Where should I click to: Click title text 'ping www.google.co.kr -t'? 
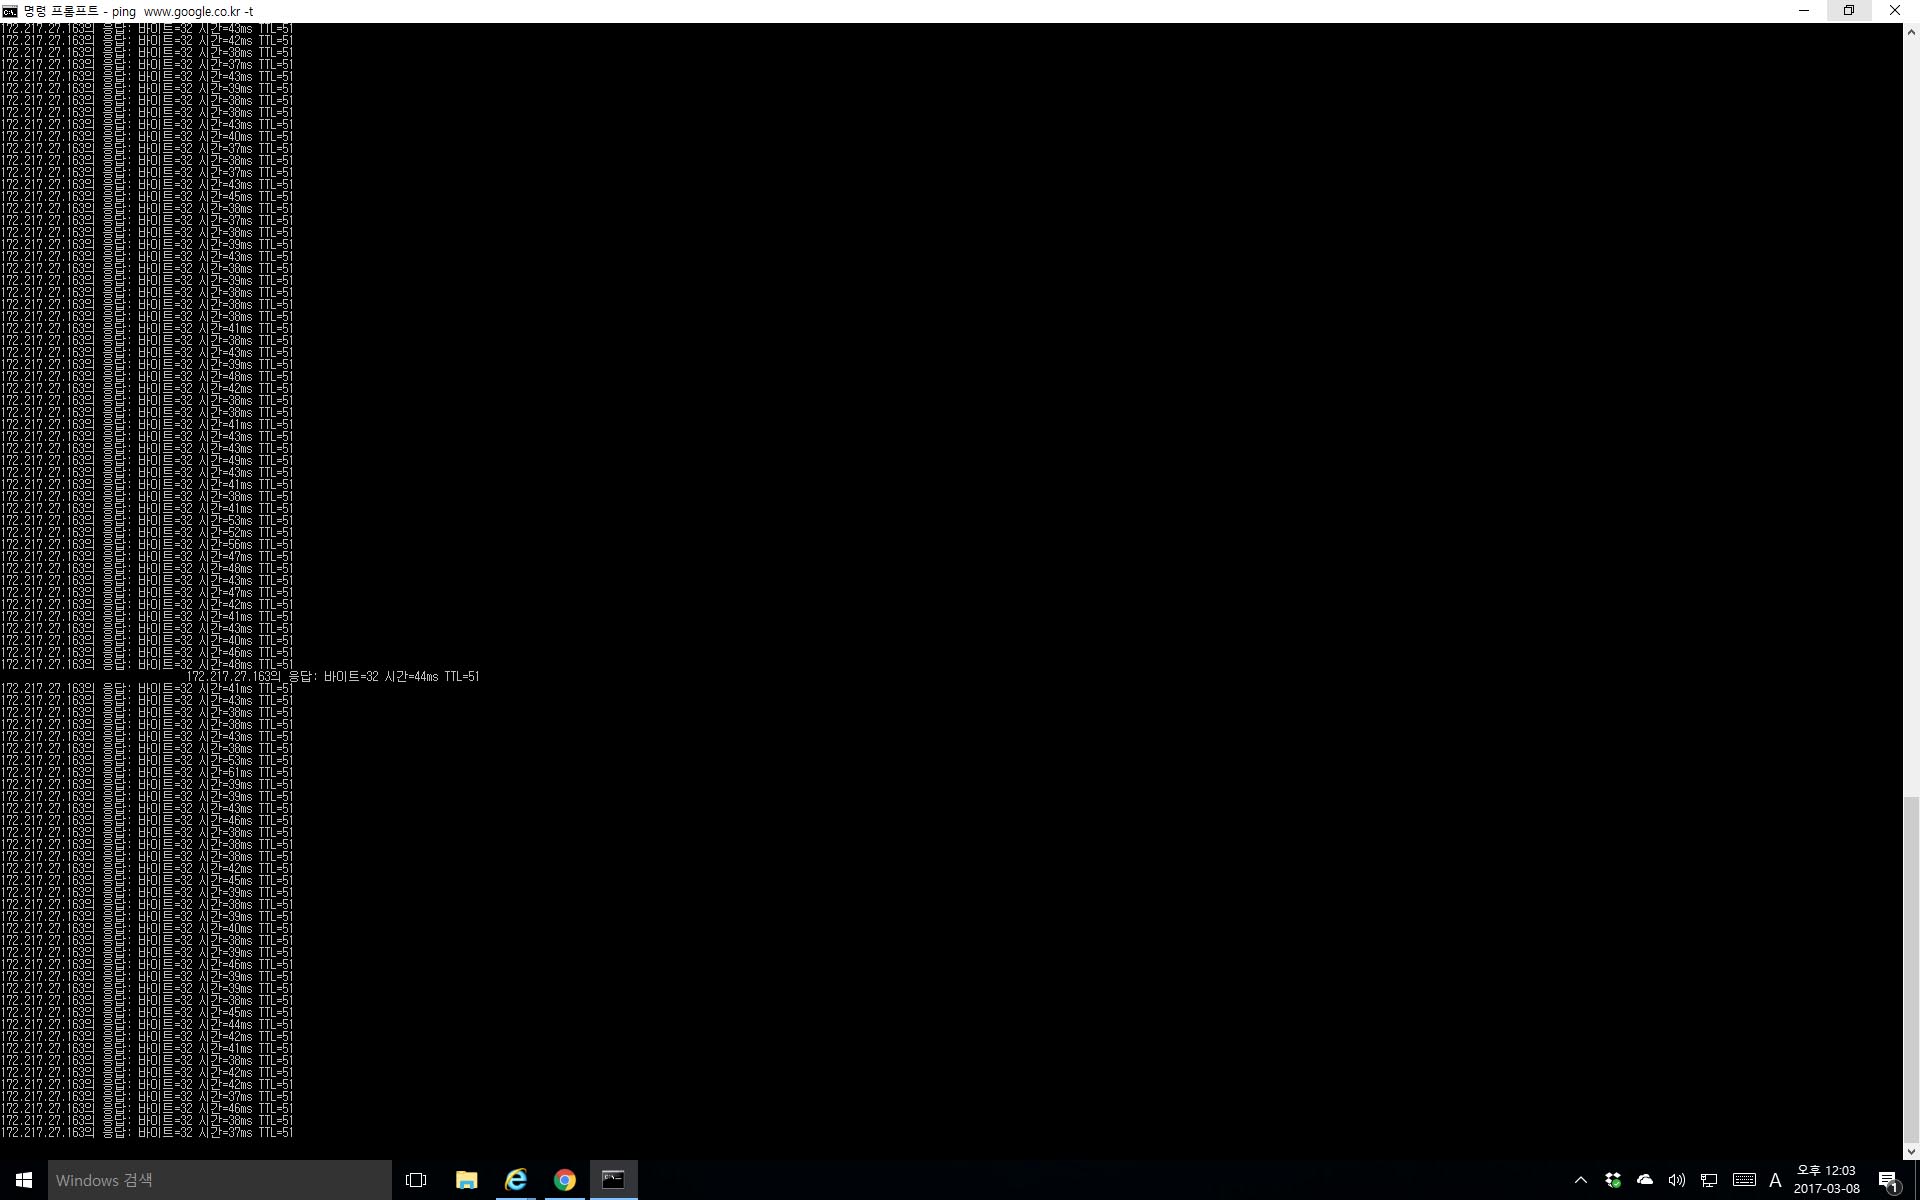[x=183, y=11]
